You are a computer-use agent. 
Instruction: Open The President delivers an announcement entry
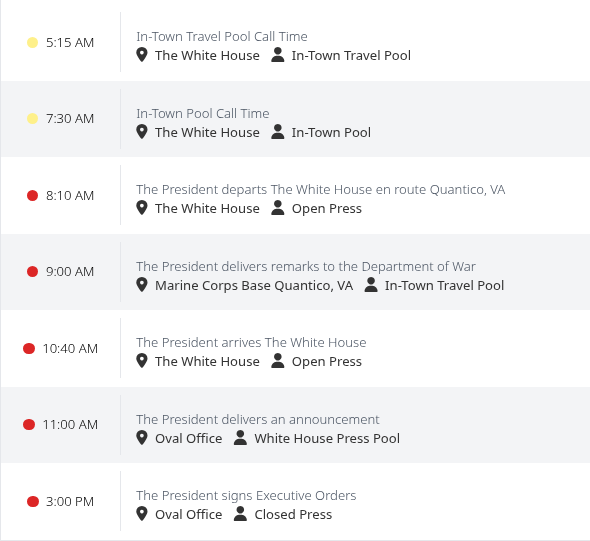(258, 419)
